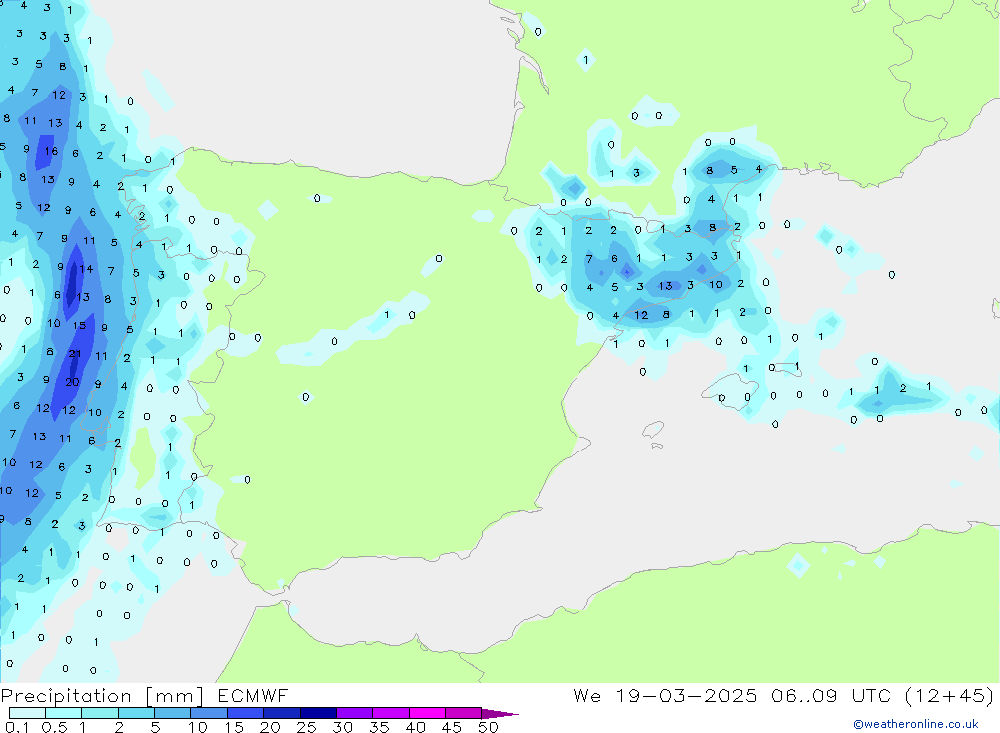Click the legend label "0.1"
The width and height of the screenshot is (1000, 733).
[x=17, y=727]
